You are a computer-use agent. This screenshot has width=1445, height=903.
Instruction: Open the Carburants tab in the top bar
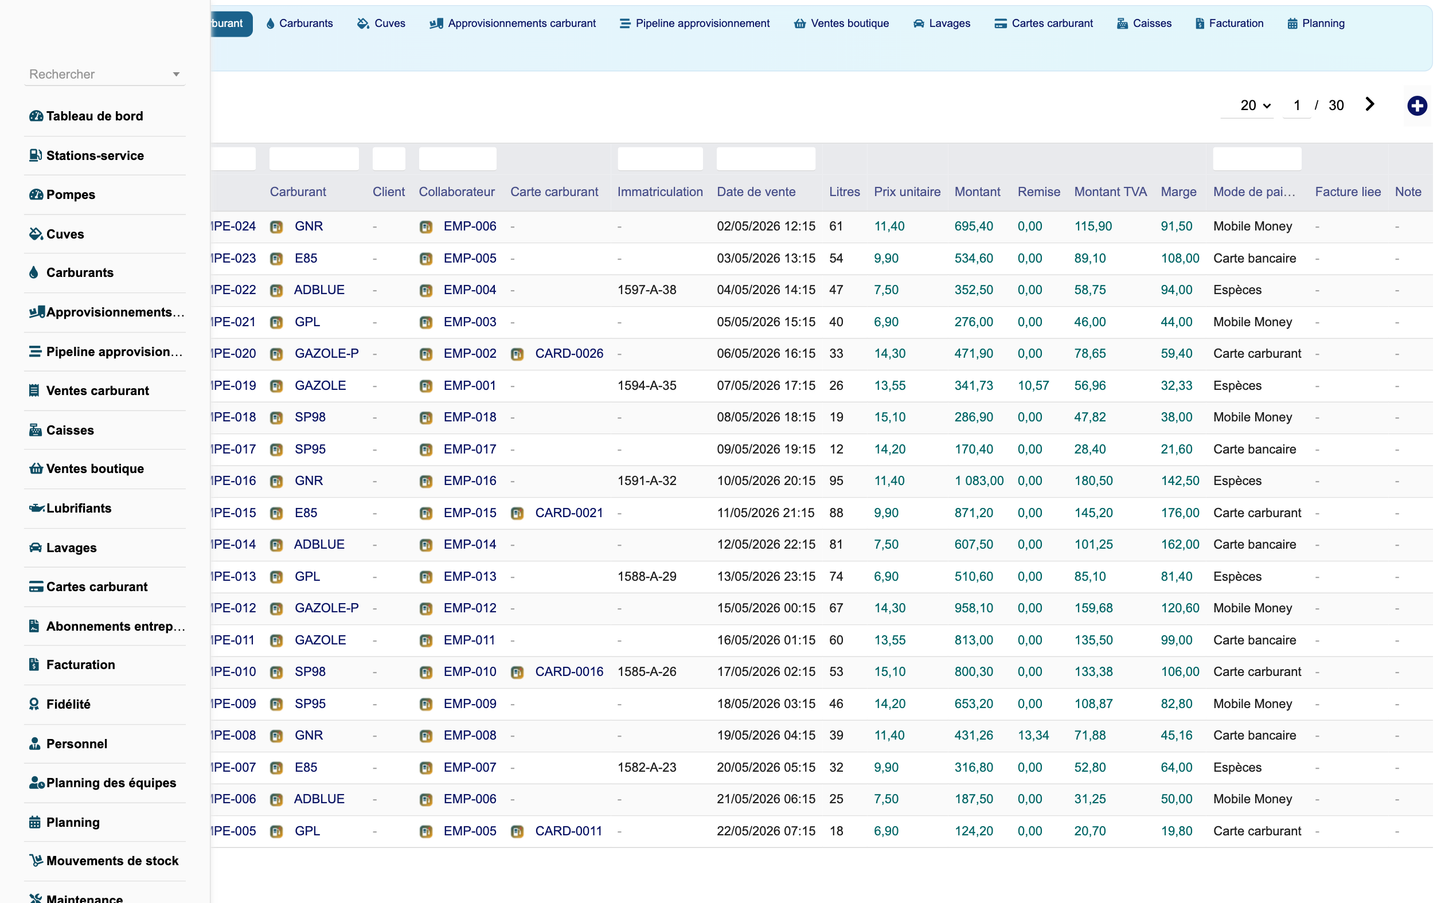(299, 23)
